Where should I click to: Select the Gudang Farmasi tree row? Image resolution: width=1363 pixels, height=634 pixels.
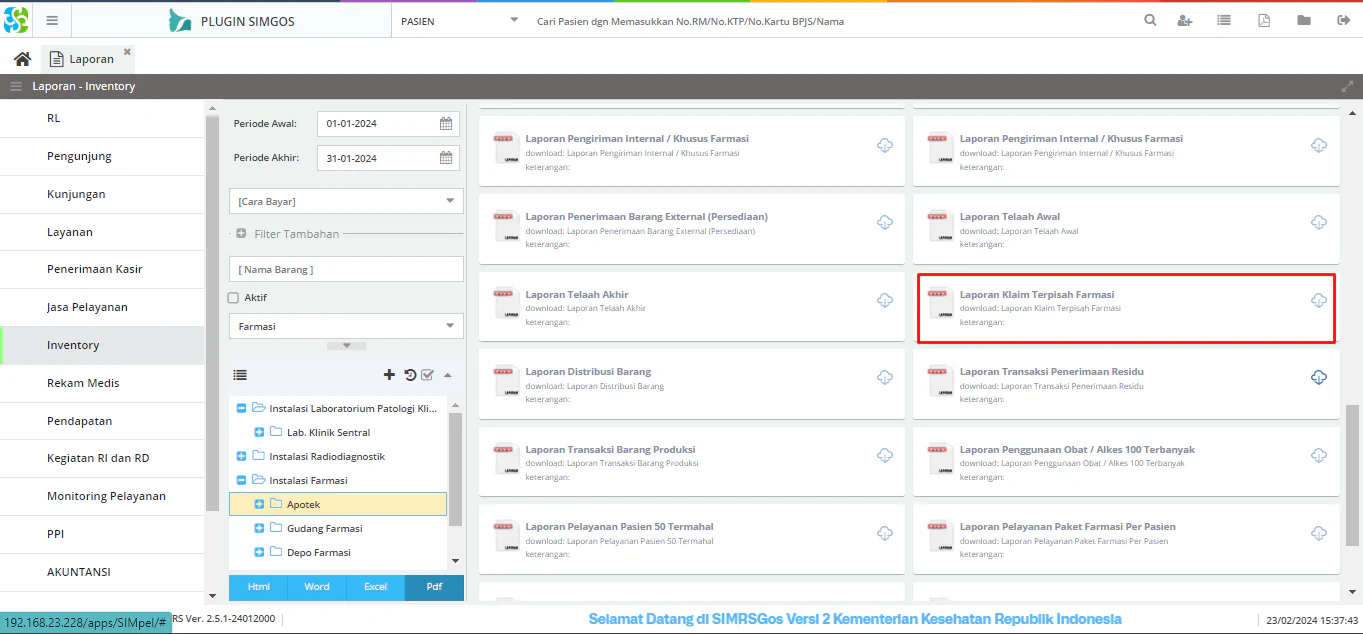coord(338,528)
